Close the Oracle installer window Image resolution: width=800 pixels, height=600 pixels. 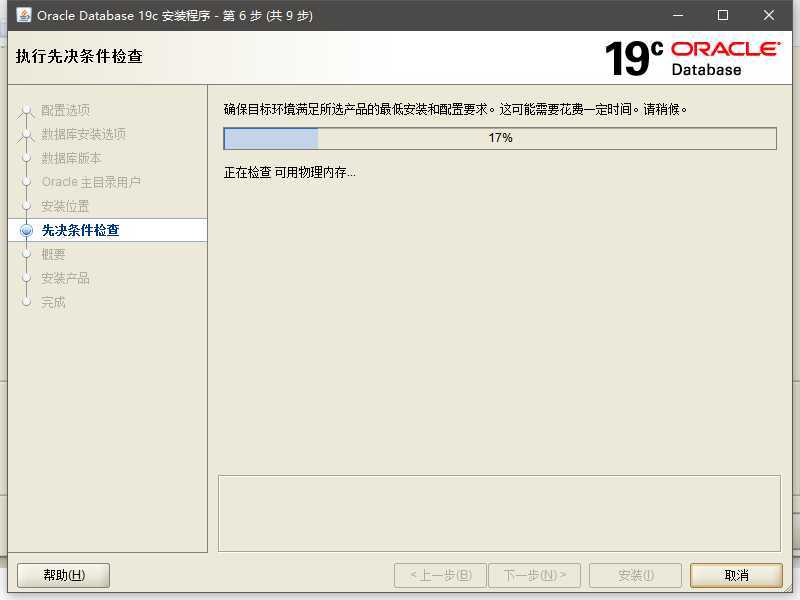coord(768,15)
